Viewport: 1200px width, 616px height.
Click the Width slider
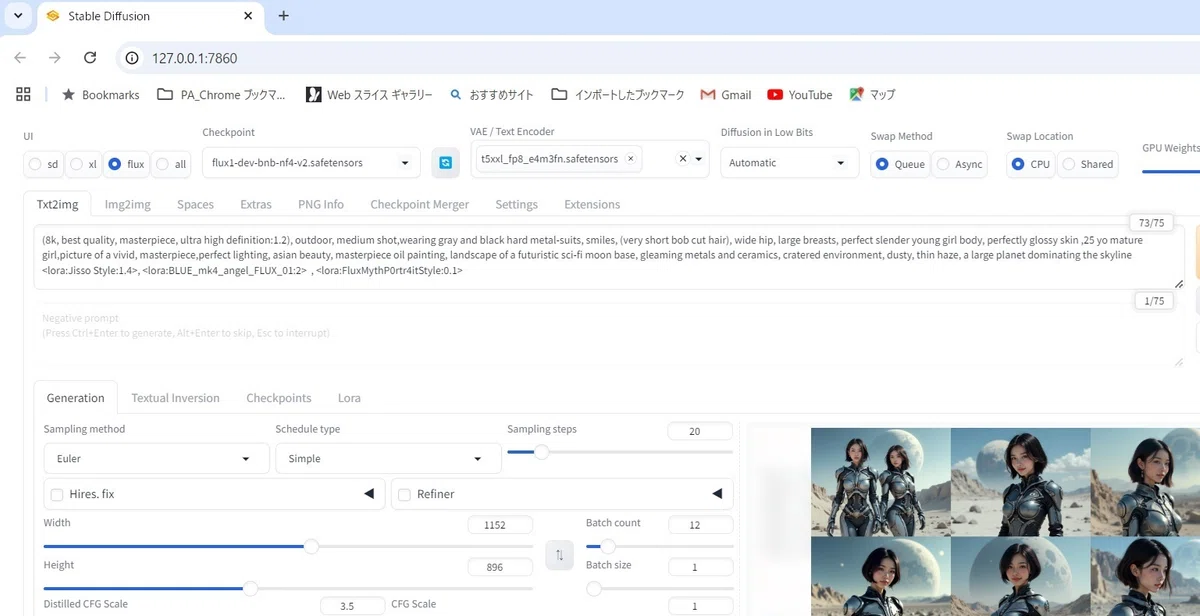289,547
